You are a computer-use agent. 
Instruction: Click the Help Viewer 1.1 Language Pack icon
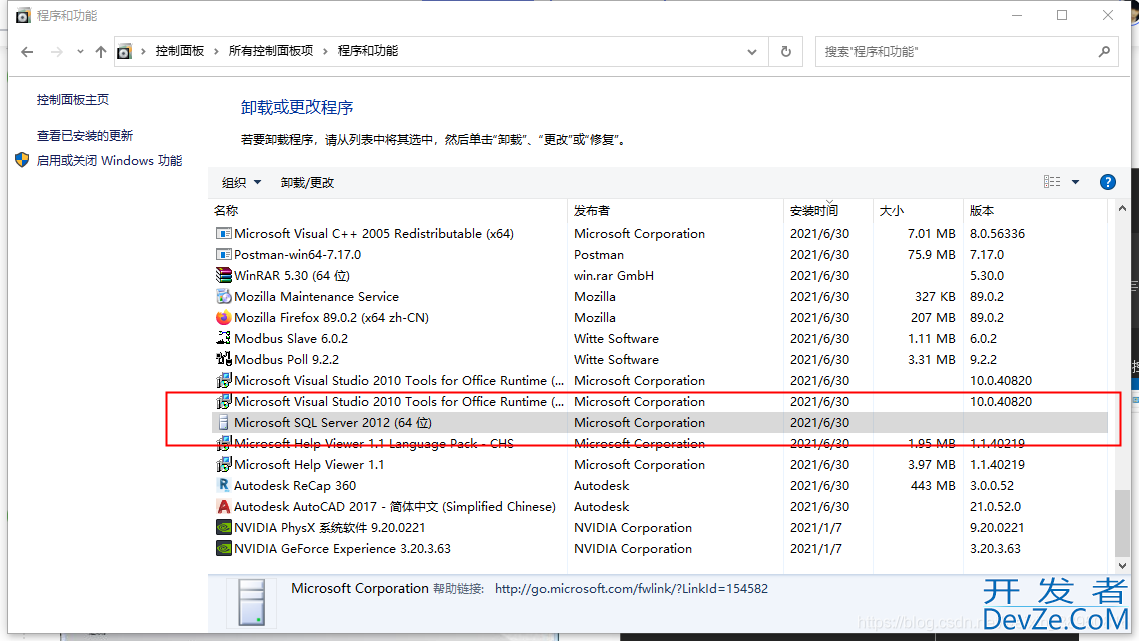click(224, 443)
